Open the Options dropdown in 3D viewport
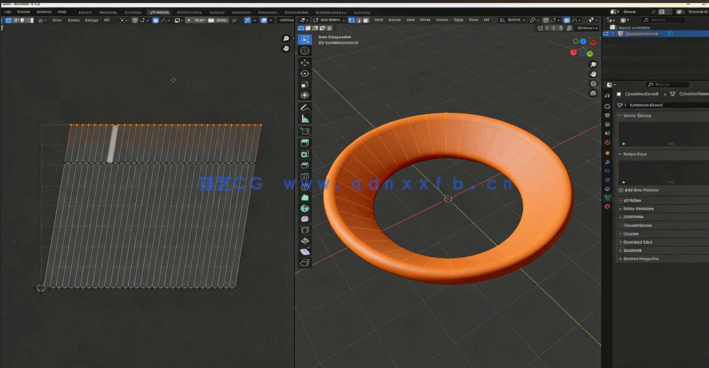Screen dimensions: 709x368 [587, 28]
